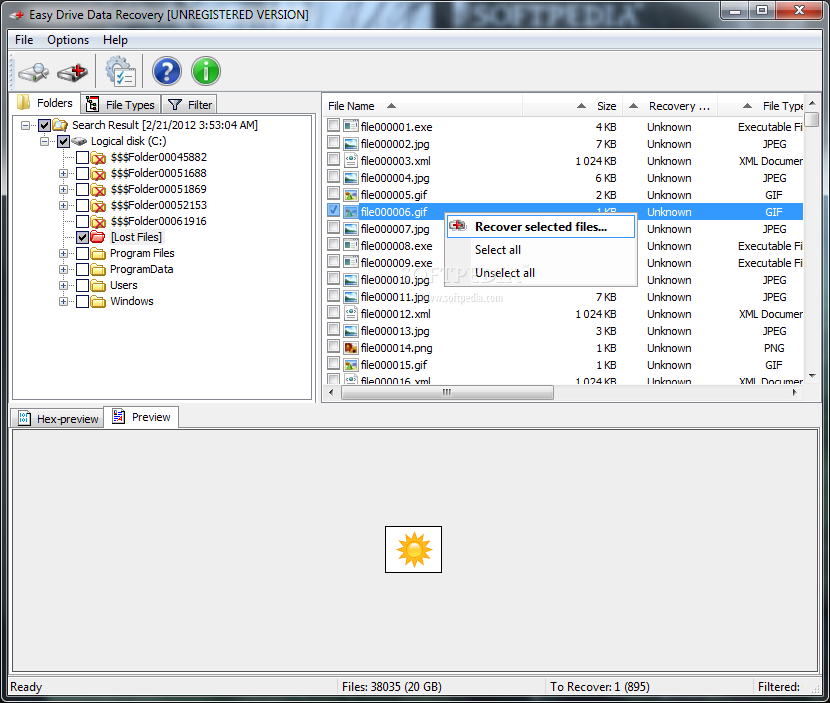Collapse the Logical disk (C:) node
This screenshot has width=830, height=703.
pos(44,141)
